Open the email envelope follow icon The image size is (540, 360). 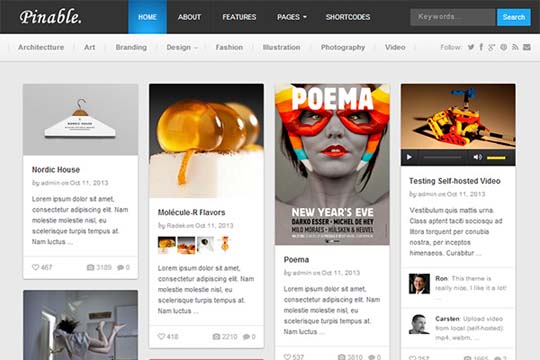pos(527,47)
